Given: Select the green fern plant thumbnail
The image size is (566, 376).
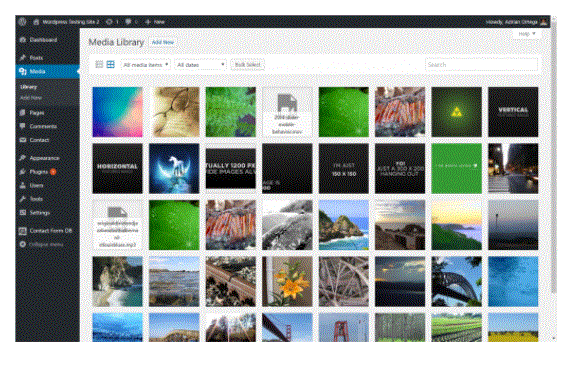Looking at the screenshot, I should (x=231, y=112).
